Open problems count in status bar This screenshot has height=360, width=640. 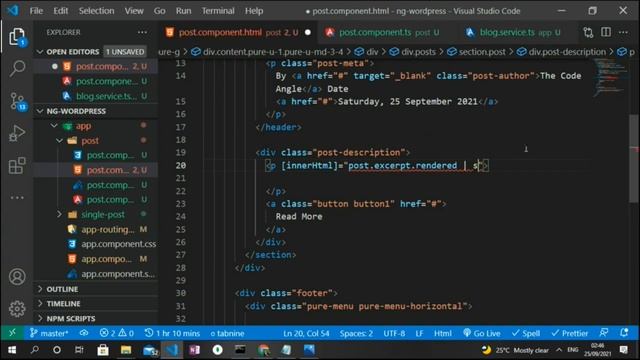pos(117,333)
